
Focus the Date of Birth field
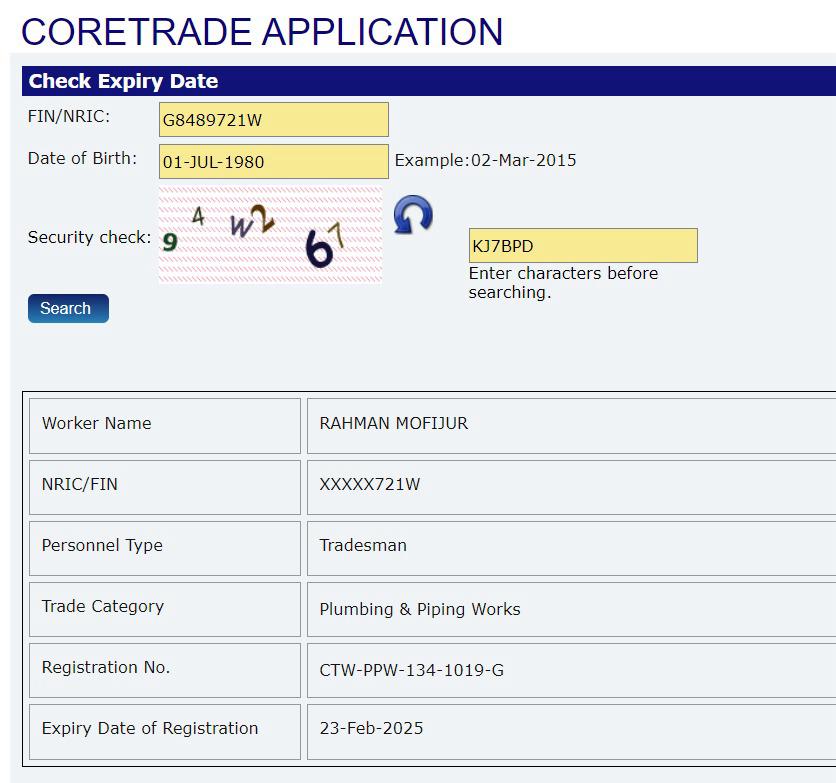(273, 161)
